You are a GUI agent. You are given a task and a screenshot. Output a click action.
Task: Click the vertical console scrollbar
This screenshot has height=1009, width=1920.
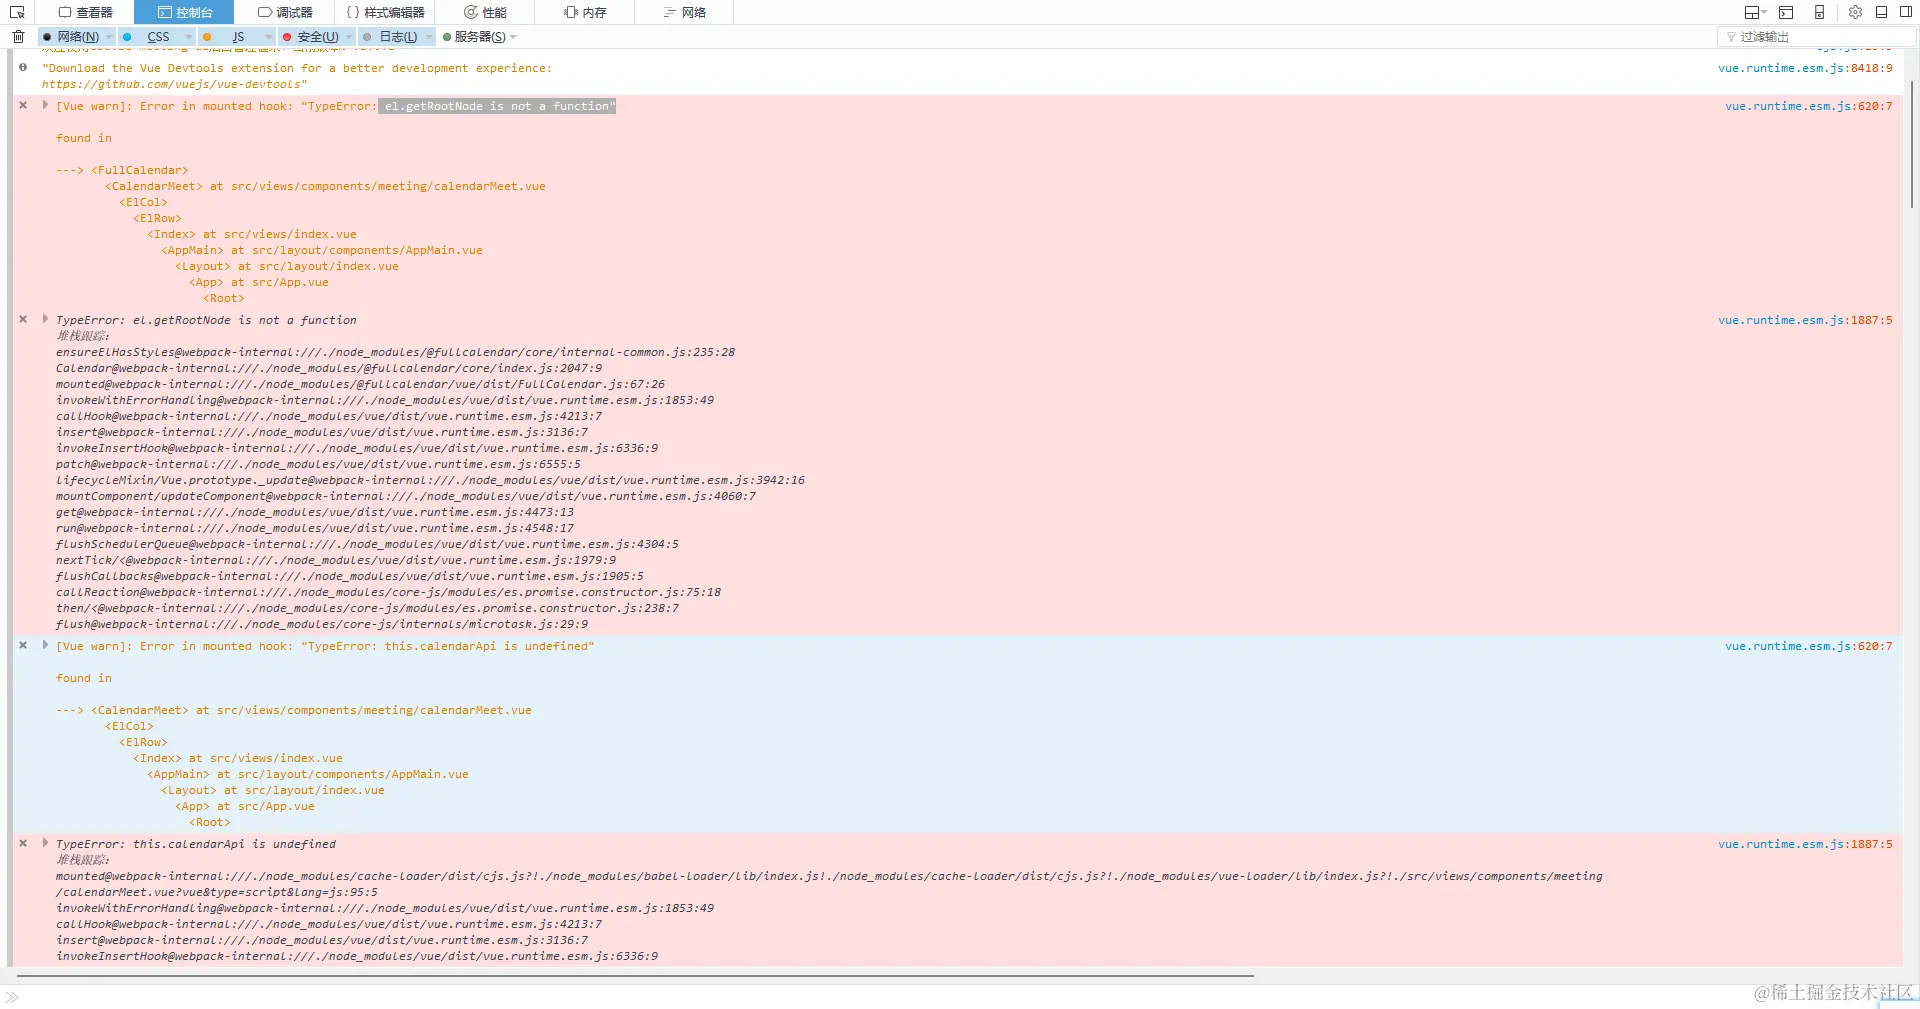(x=1912, y=144)
